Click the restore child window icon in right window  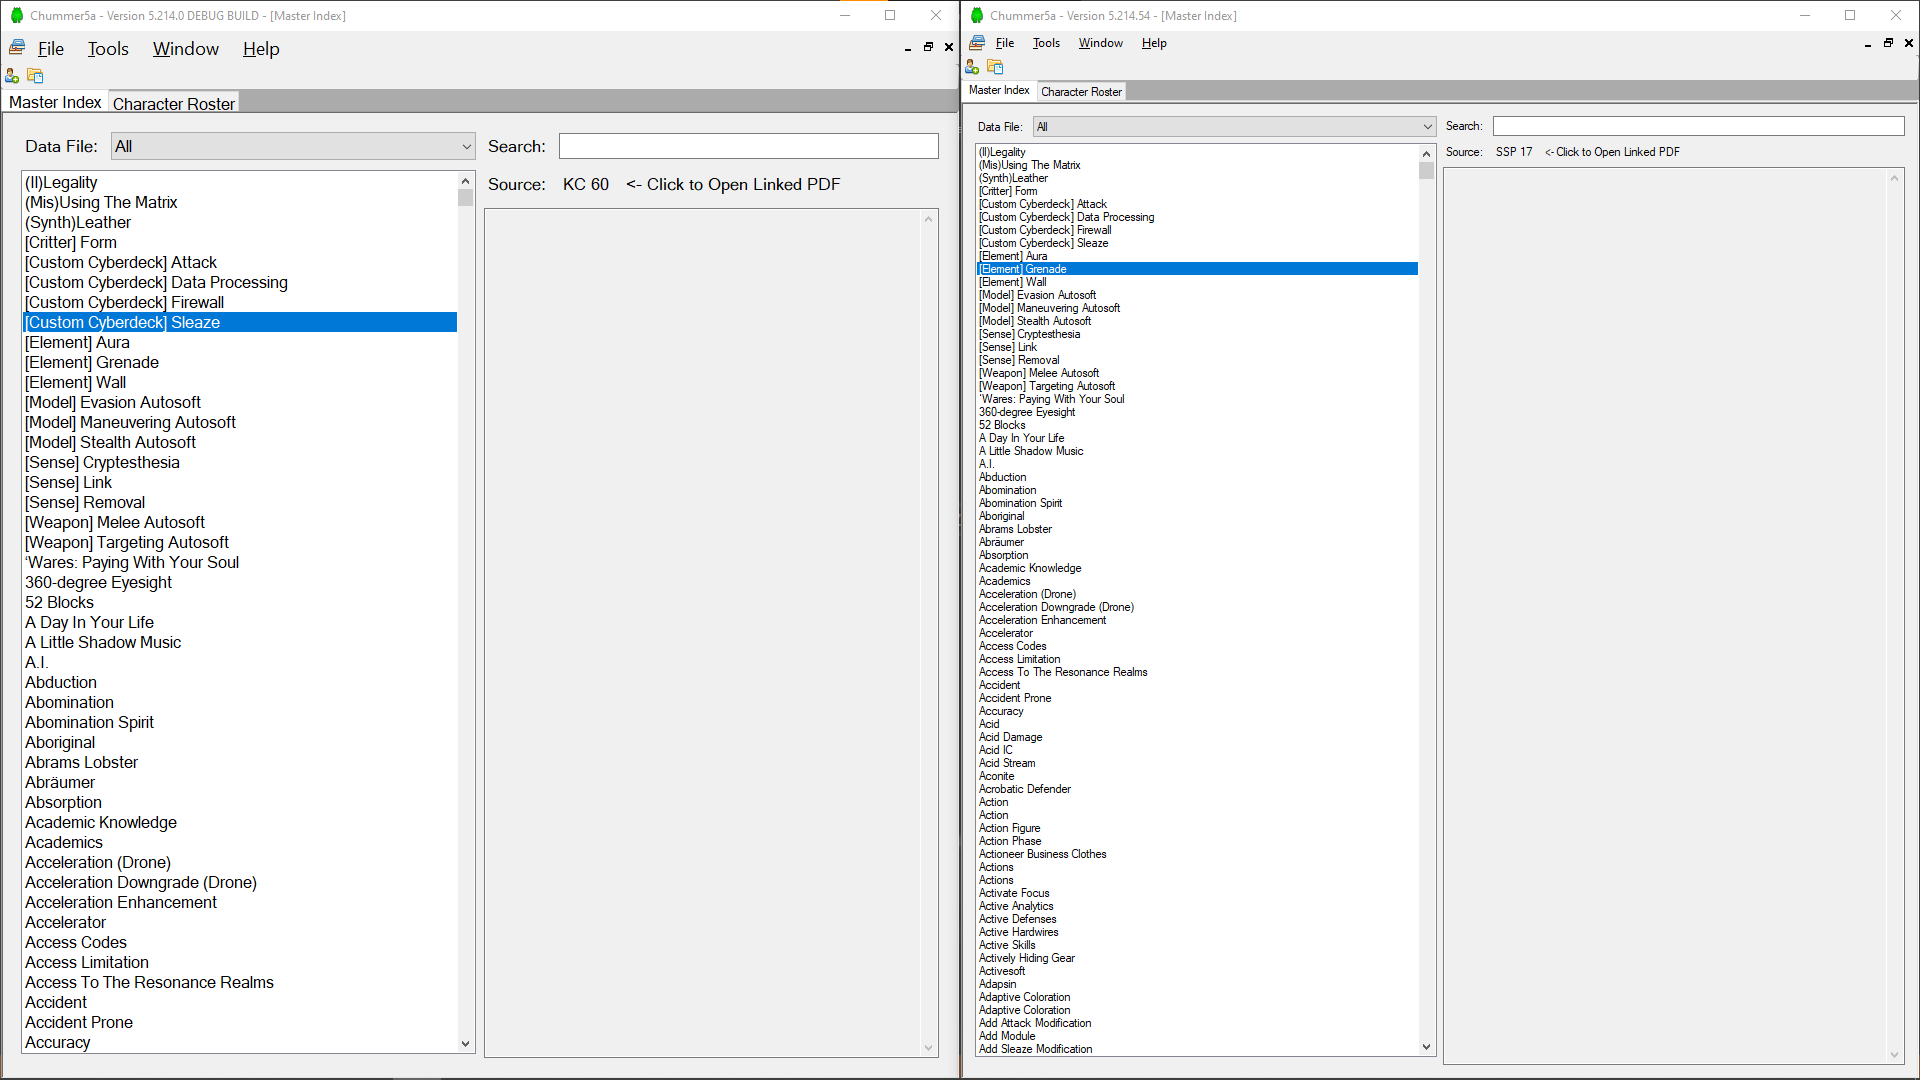1888,43
